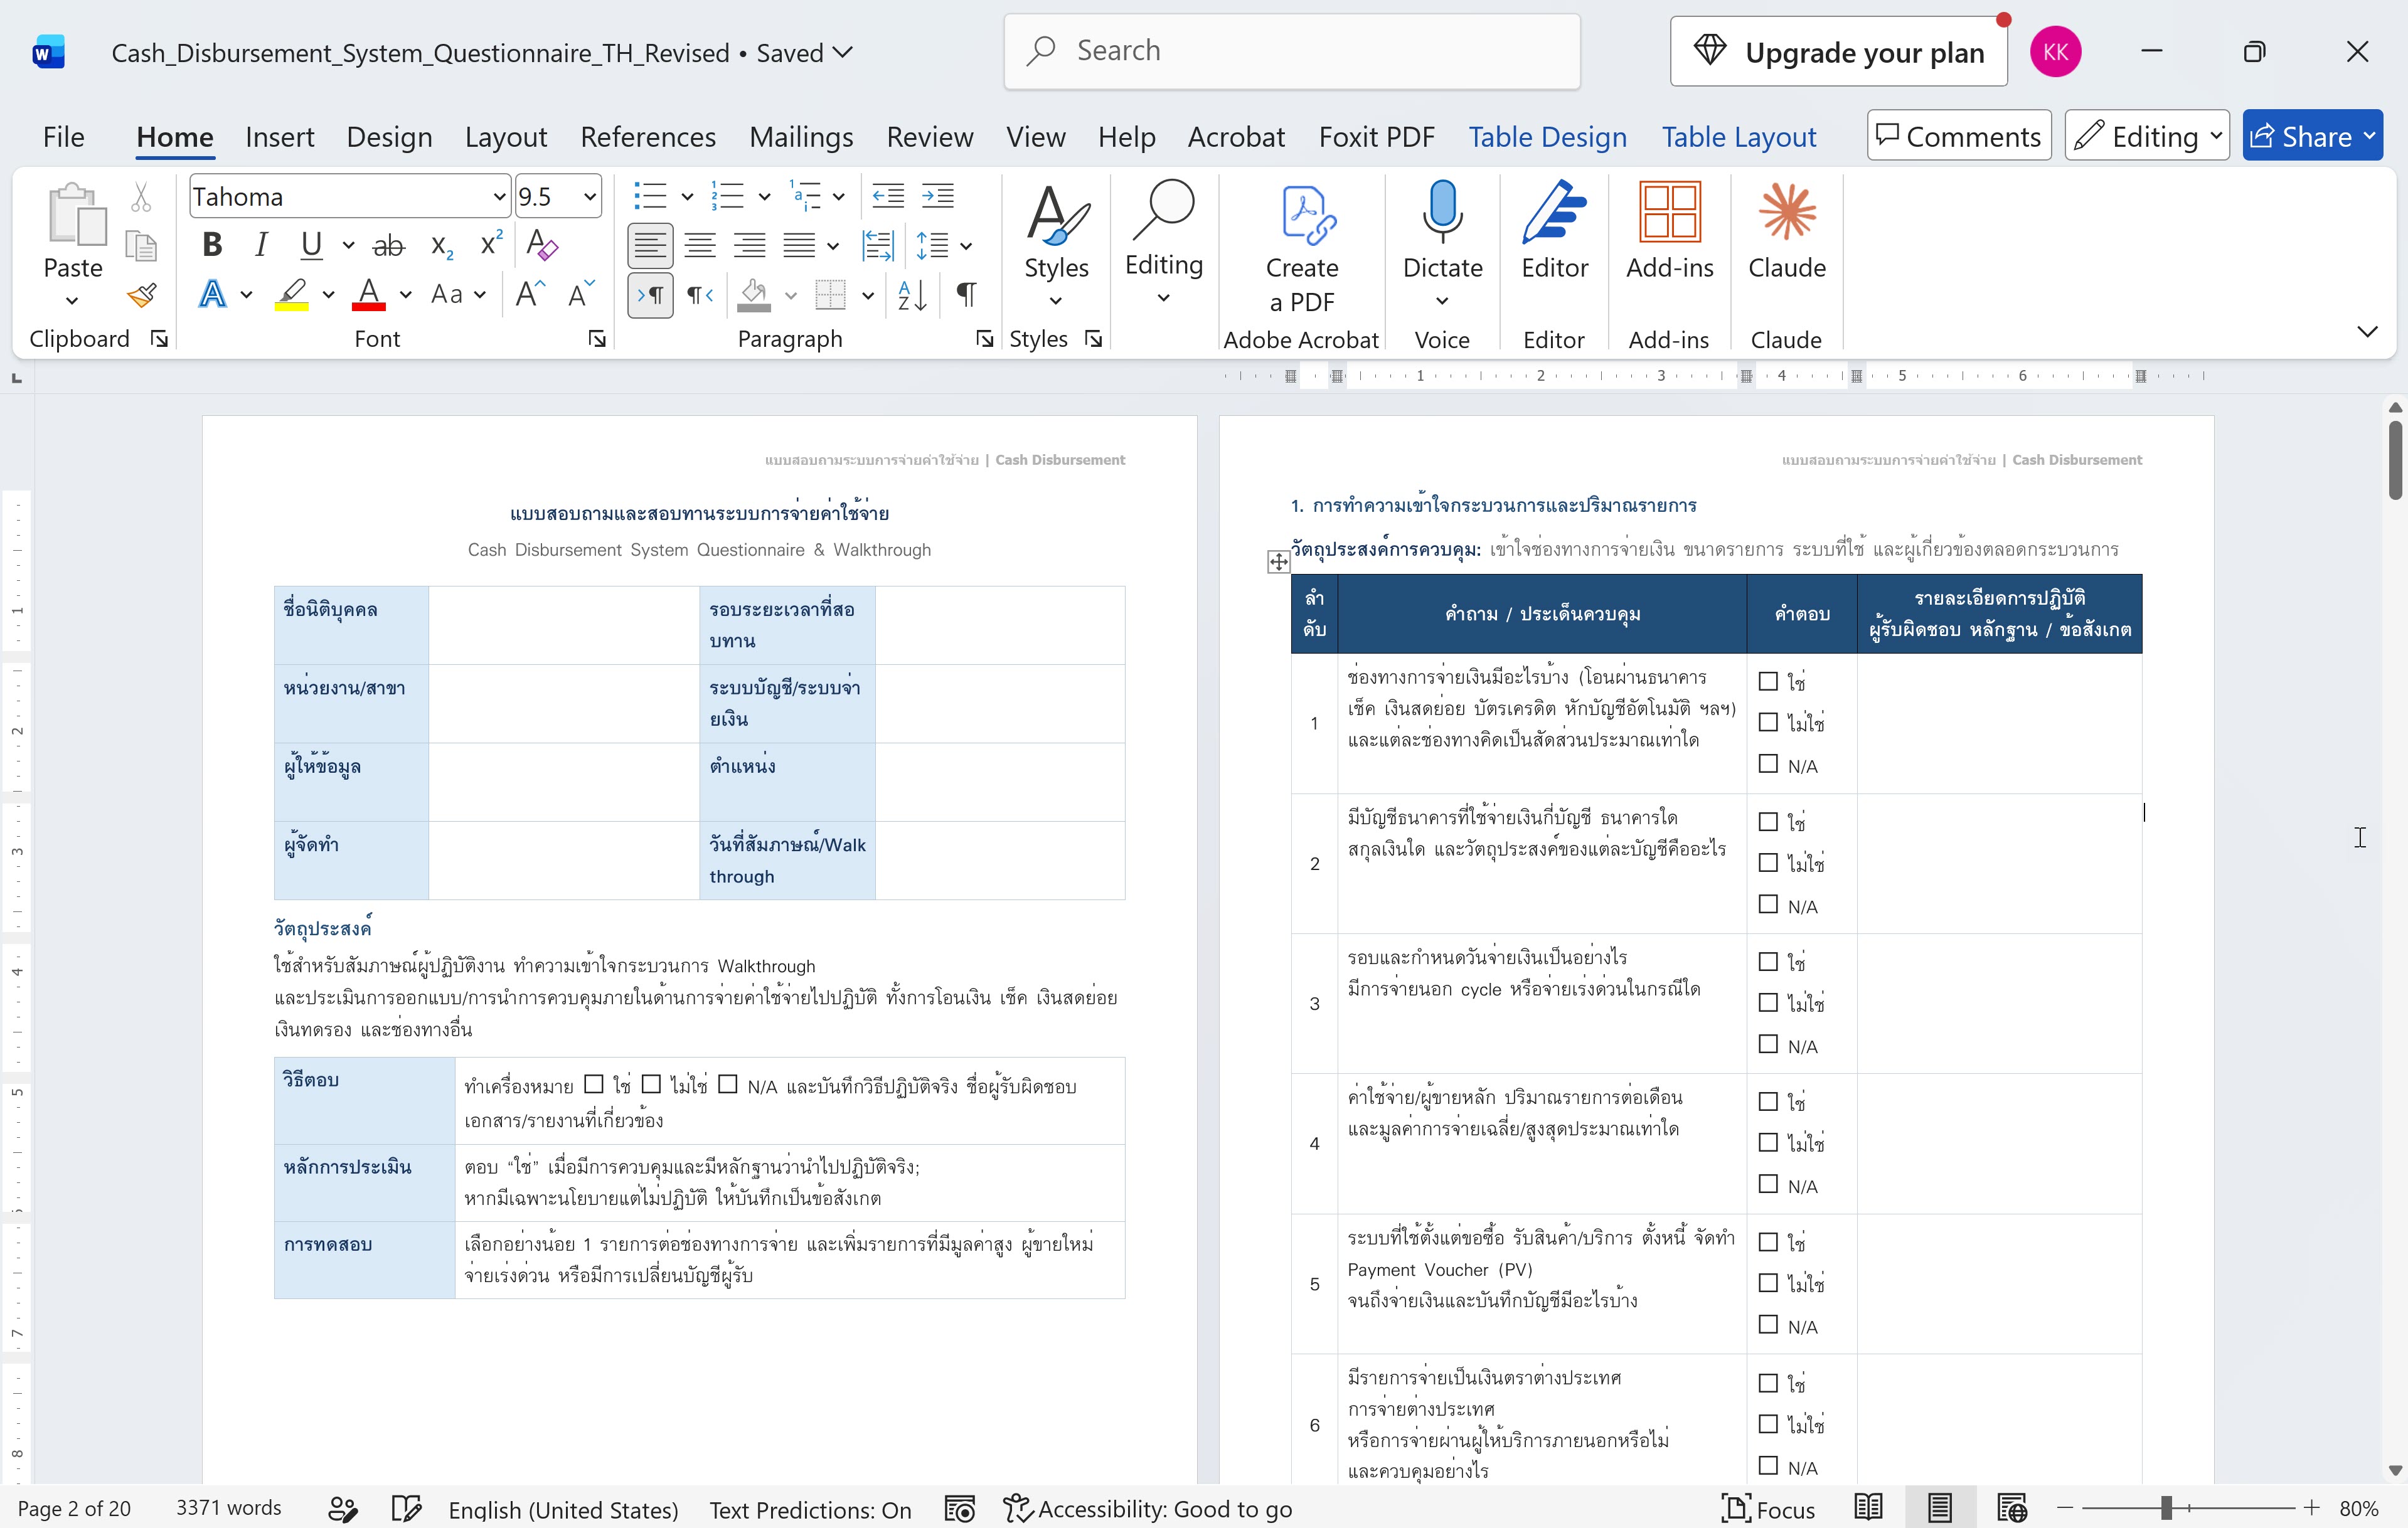Click Accessibility: Good to go status
Viewport: 2408px width, 1528px height.
click(1148, 1508)
